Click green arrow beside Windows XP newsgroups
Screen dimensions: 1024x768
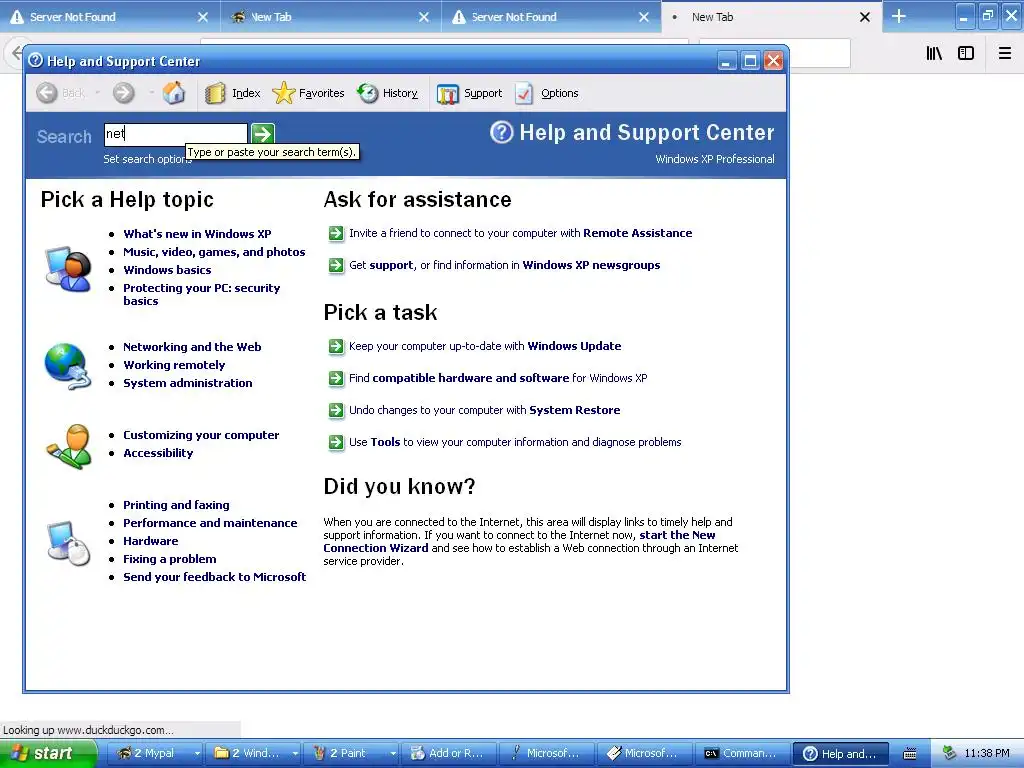tap(336, 265)
